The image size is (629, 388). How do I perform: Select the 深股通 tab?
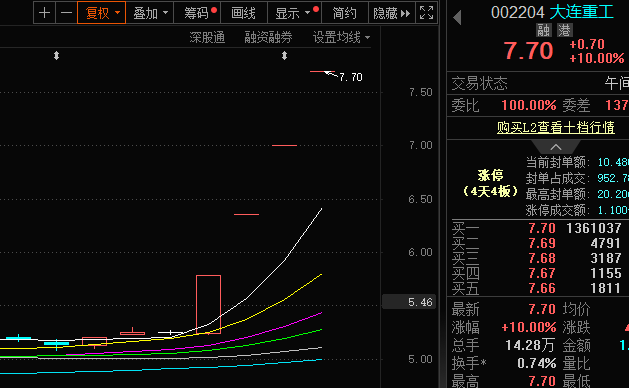tap(207, 38)
